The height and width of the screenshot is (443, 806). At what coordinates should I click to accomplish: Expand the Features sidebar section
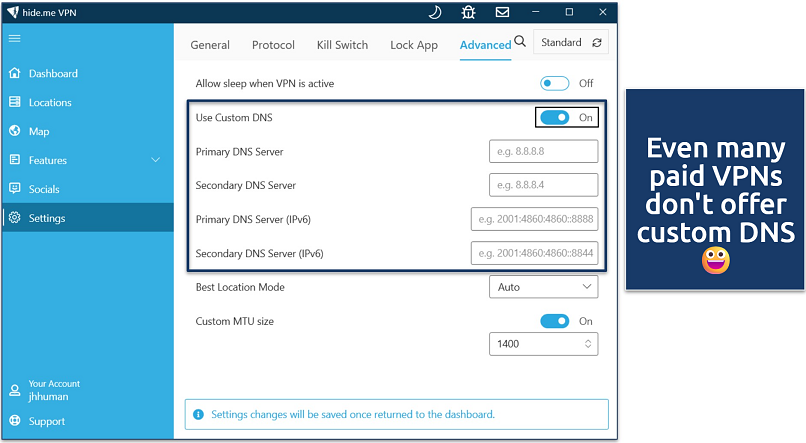tap(155, 160)
